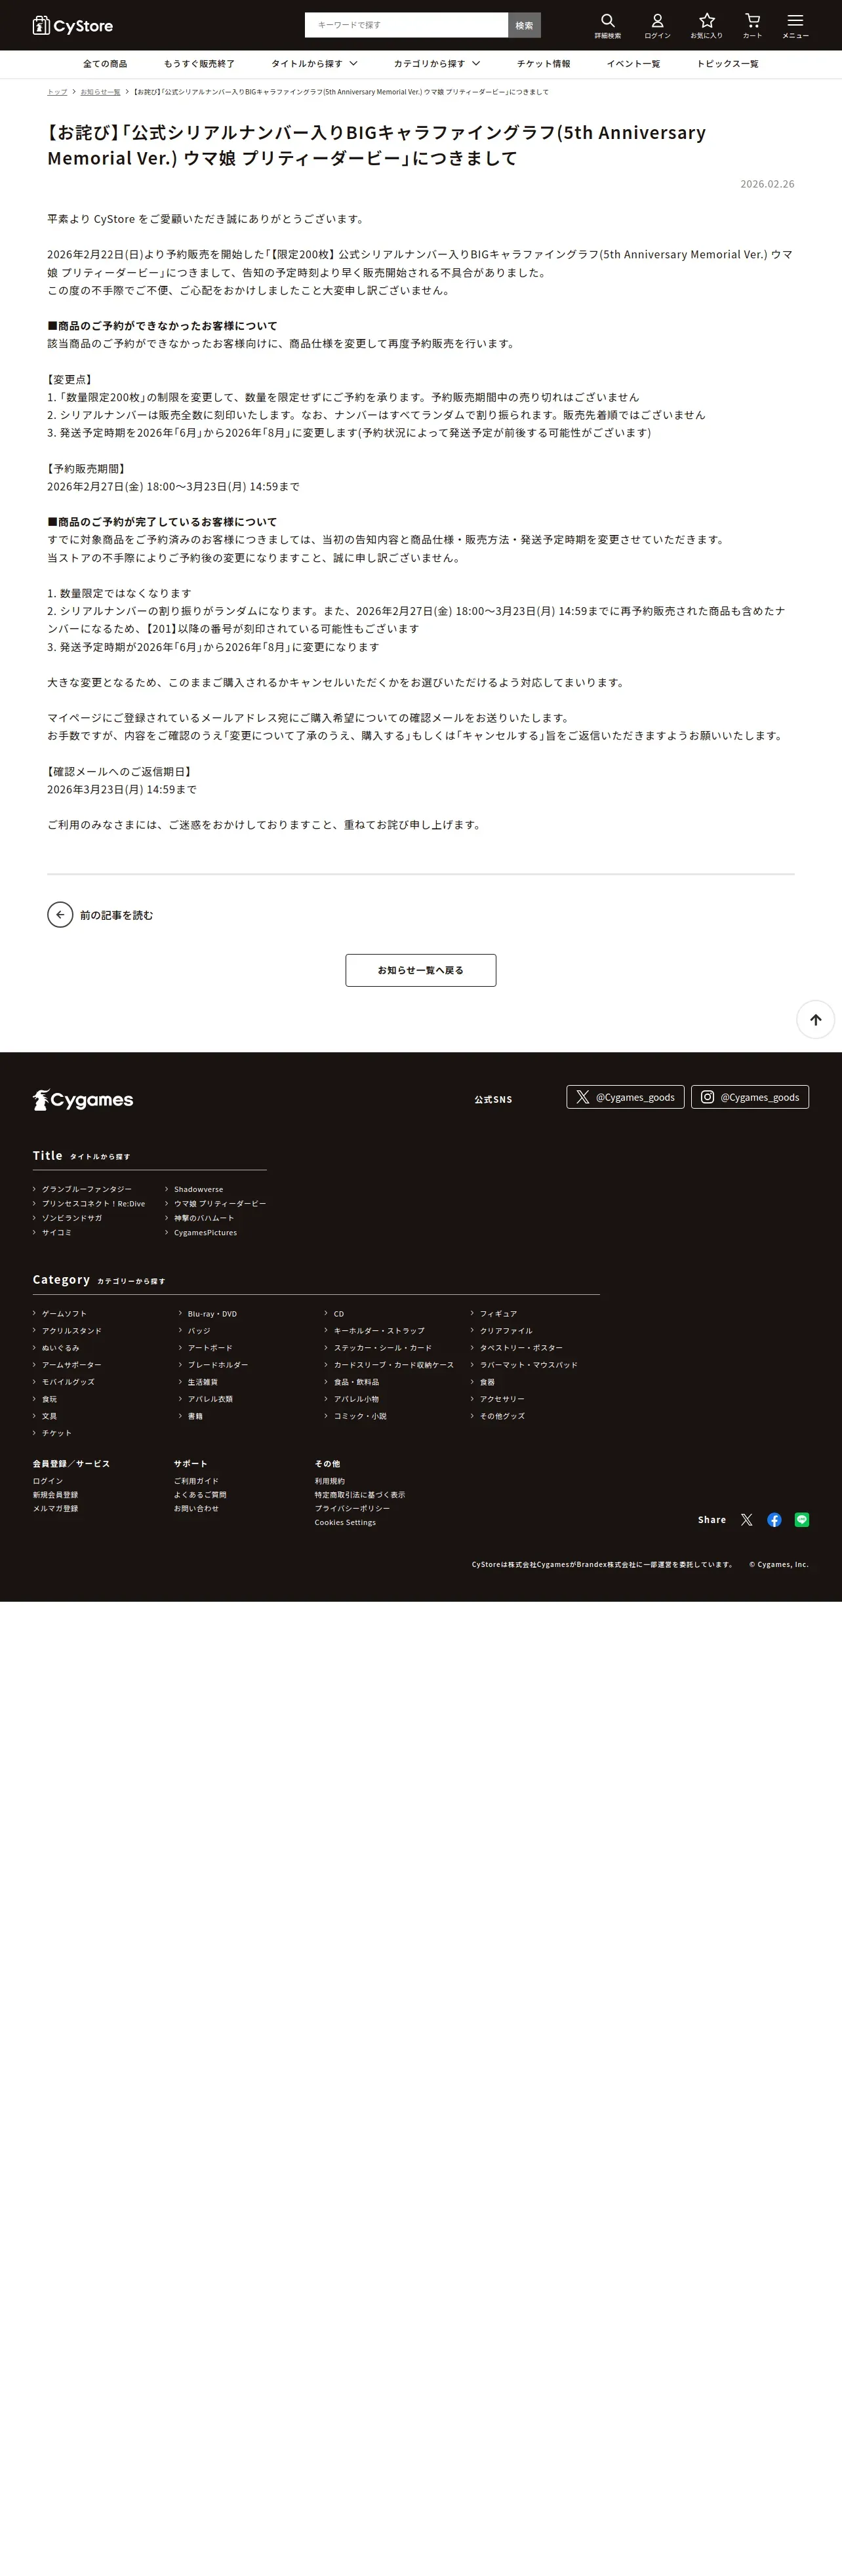Open グランブルーファンタジー title link

pos(86,1189)
